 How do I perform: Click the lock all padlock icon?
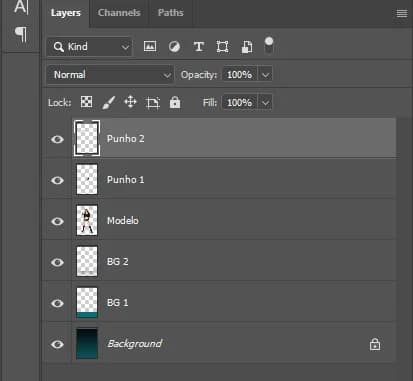click(x=175, y=102)
